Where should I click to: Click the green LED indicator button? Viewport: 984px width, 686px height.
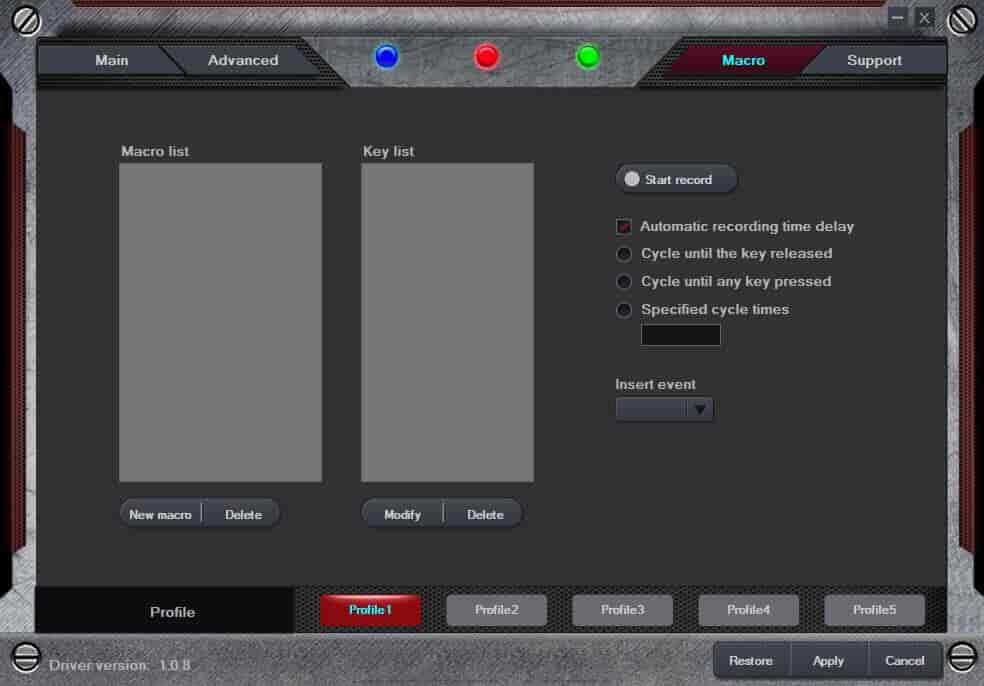click(x=588, y=57)
